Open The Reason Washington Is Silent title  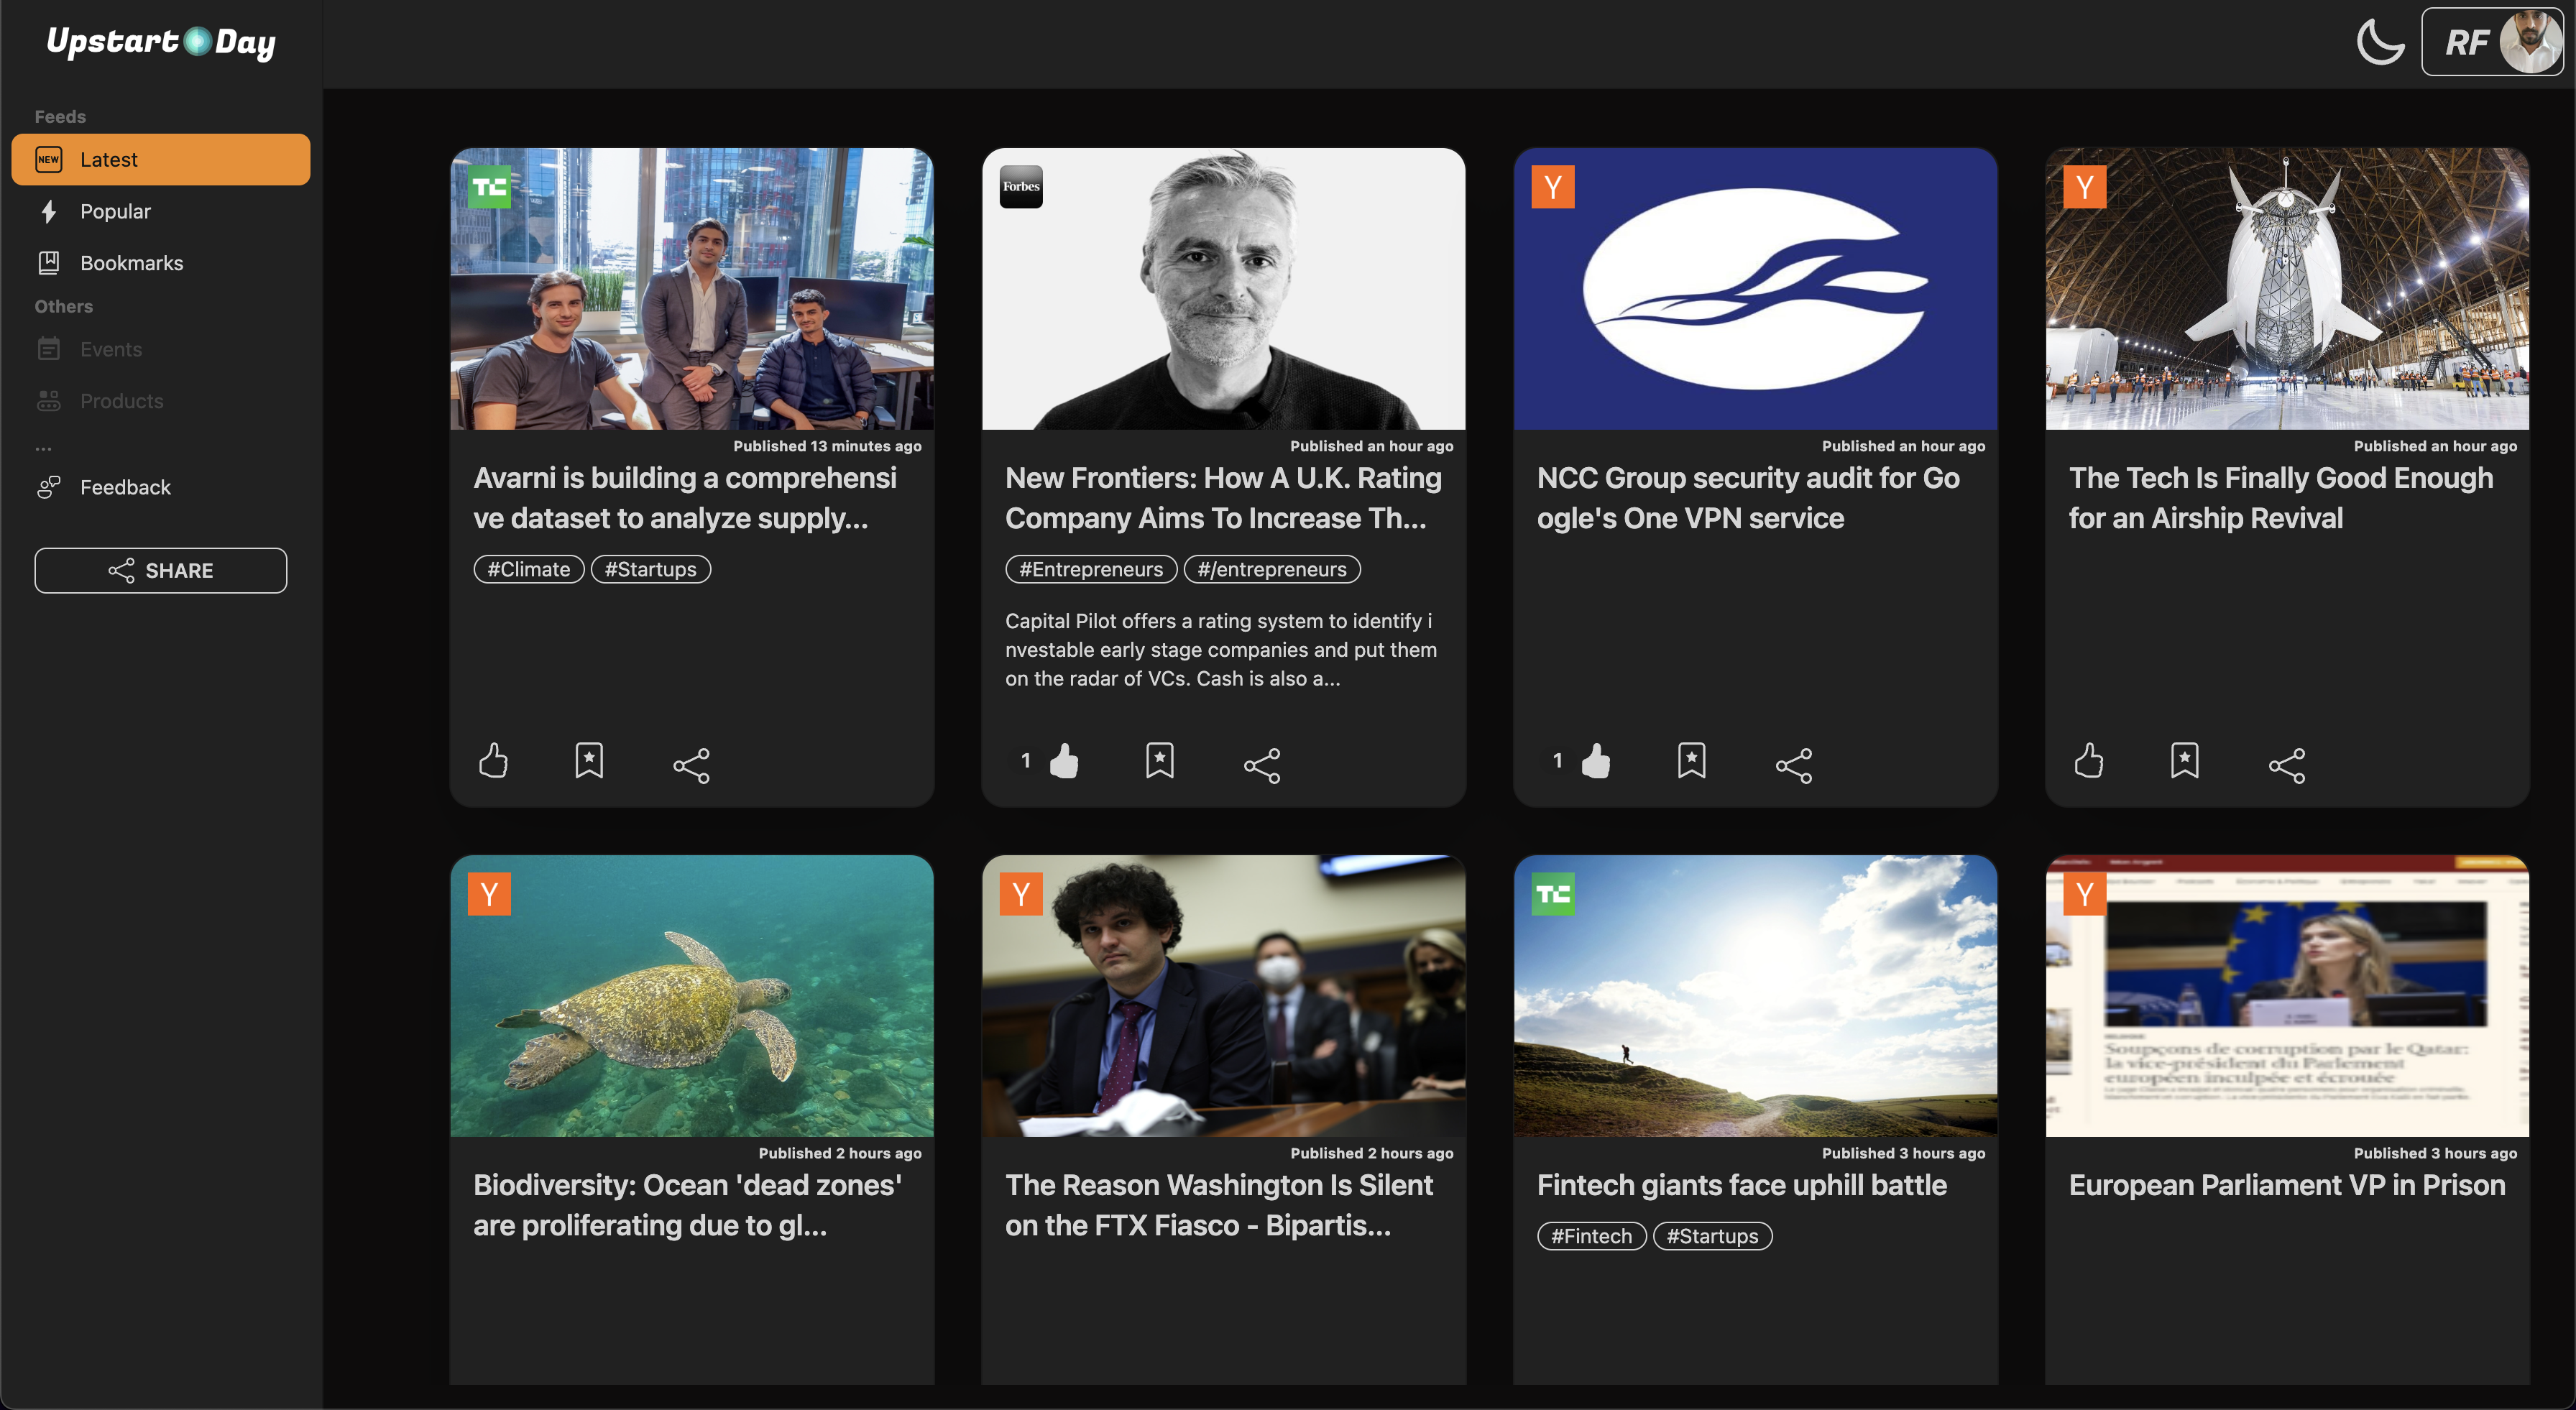pyautogui.click(x=1219, y=1205)
